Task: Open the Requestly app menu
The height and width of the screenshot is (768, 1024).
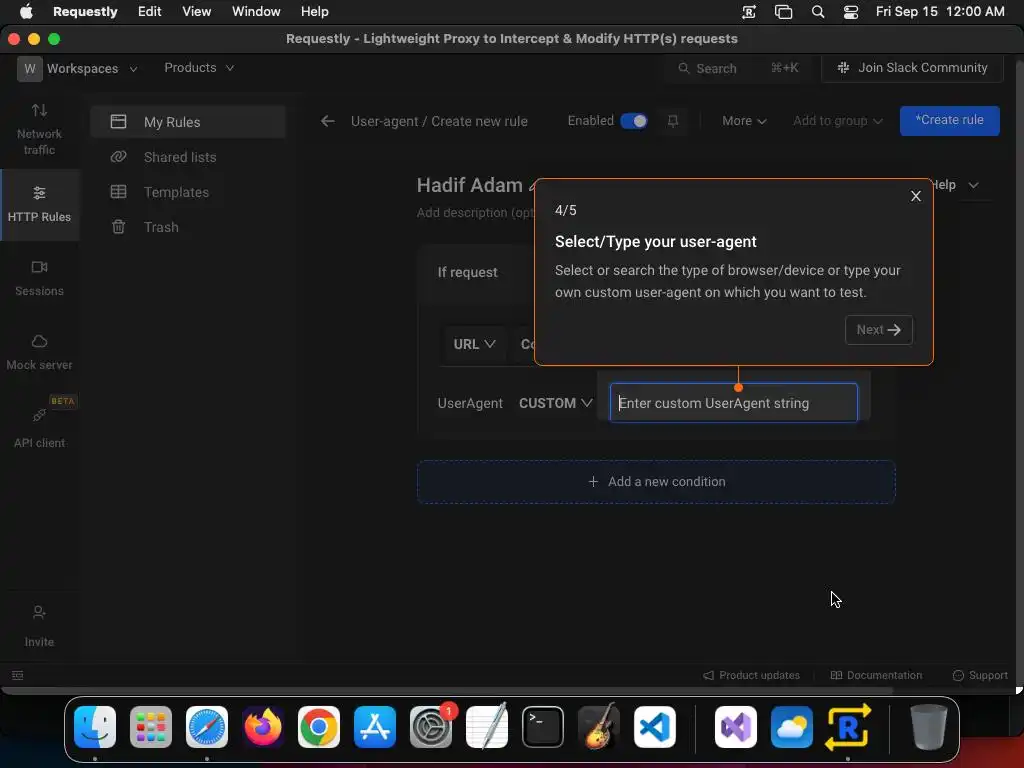Action: tap(85, 12)
